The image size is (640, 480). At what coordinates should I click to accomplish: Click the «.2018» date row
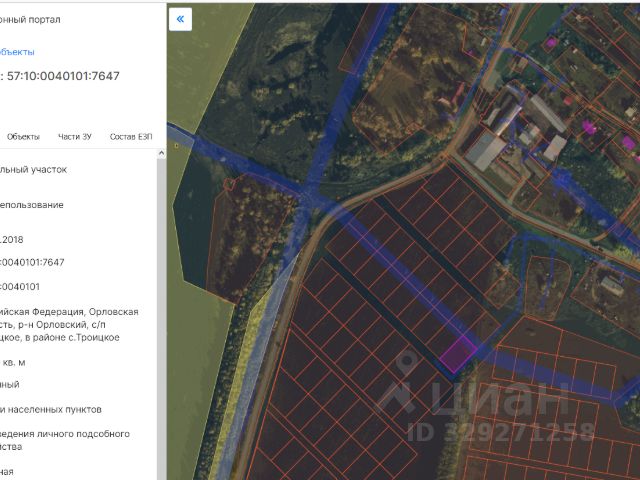11,240
